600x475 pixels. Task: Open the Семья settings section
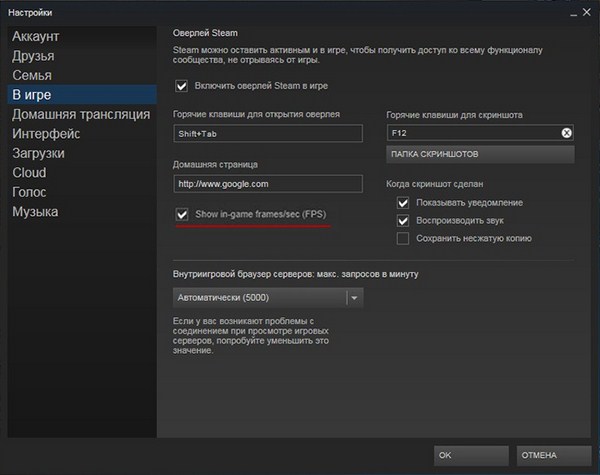[x=82, y=75]
